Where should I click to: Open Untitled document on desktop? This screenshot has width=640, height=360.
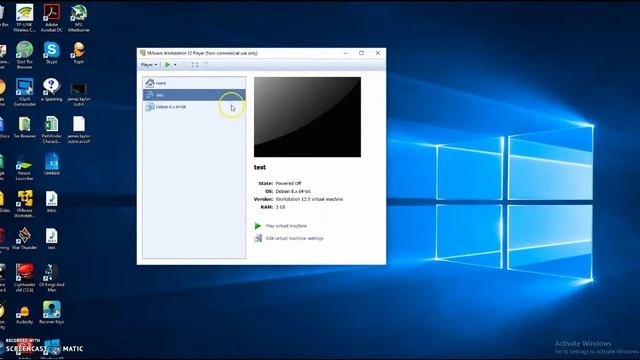click(51, 164)
